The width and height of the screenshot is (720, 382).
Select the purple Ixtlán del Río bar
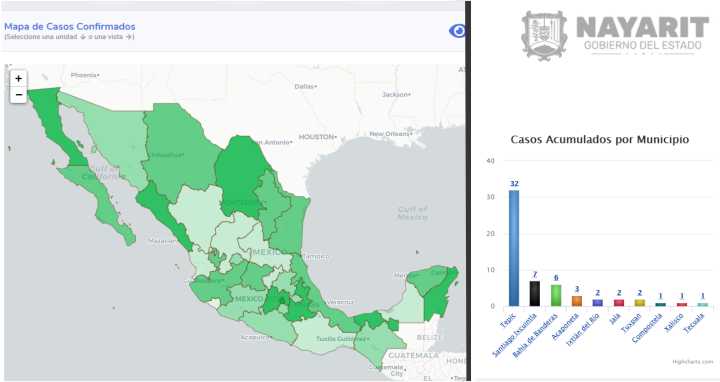click(x=597, y=303)
